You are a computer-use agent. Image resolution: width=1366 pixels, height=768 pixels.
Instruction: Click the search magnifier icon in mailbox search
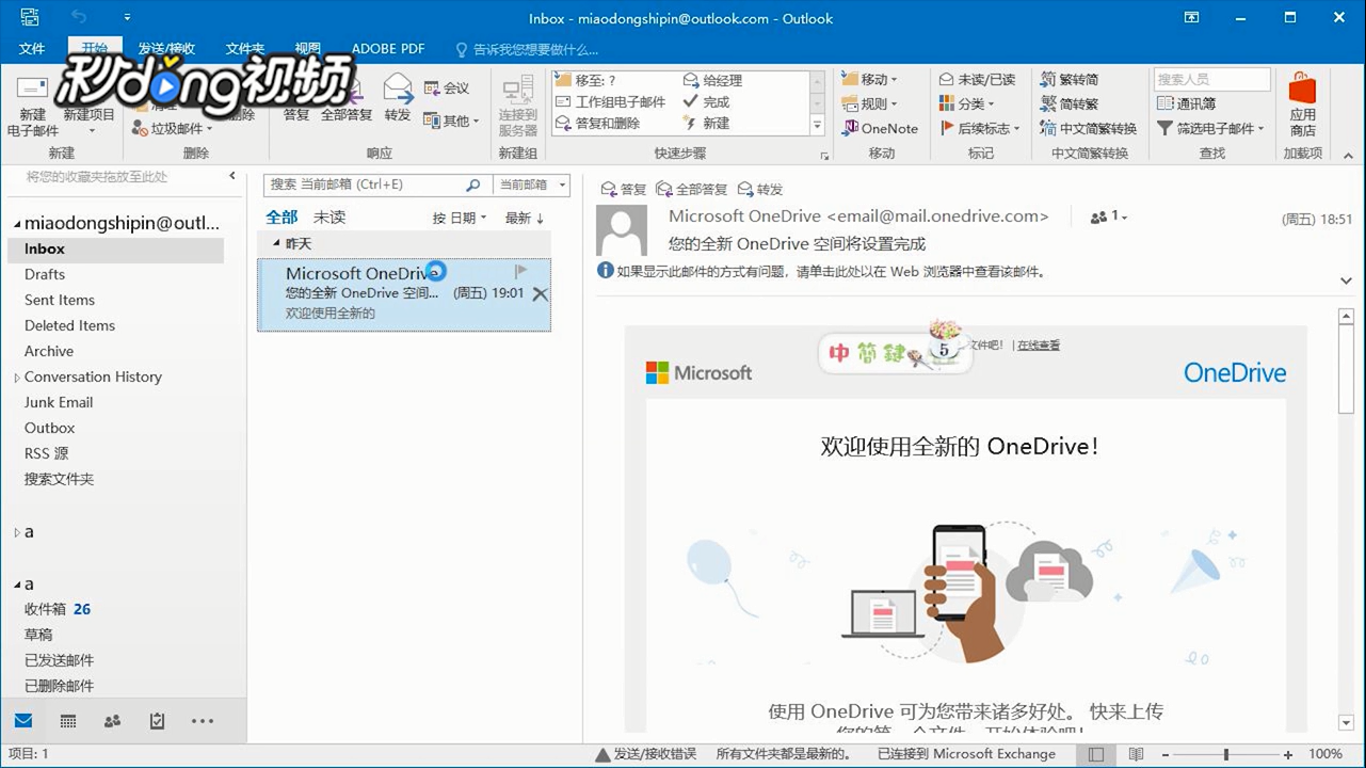(x=473, y=185)
